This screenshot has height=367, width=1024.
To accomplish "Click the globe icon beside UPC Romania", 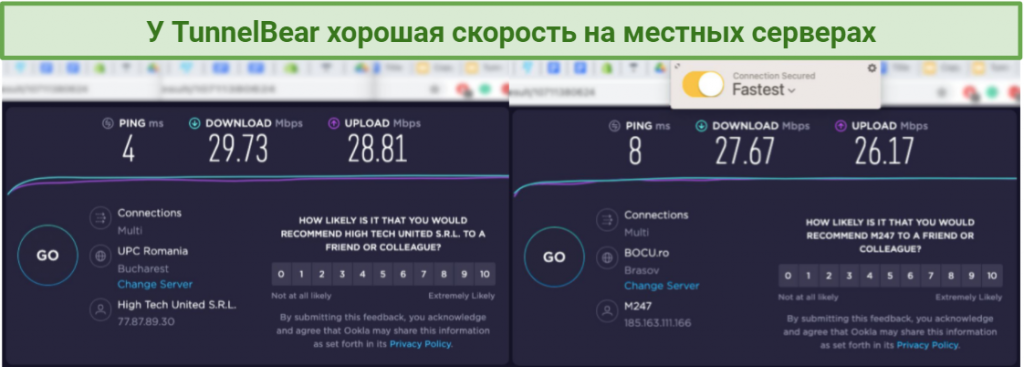I will (101, 256).
